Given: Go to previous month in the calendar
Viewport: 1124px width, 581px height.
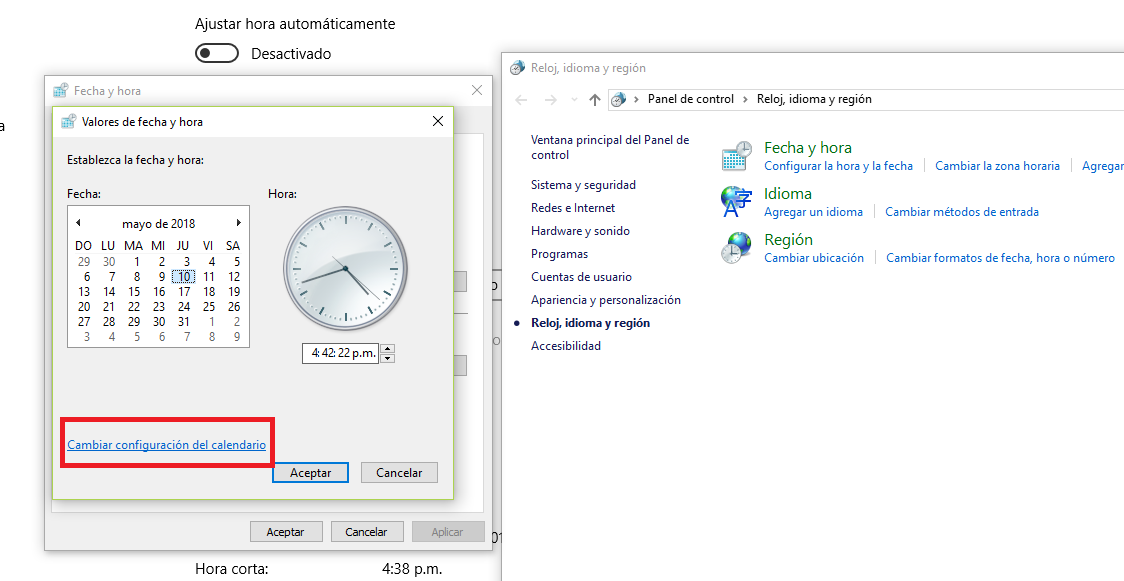Looking at the screenshot, I should point(78,223).
